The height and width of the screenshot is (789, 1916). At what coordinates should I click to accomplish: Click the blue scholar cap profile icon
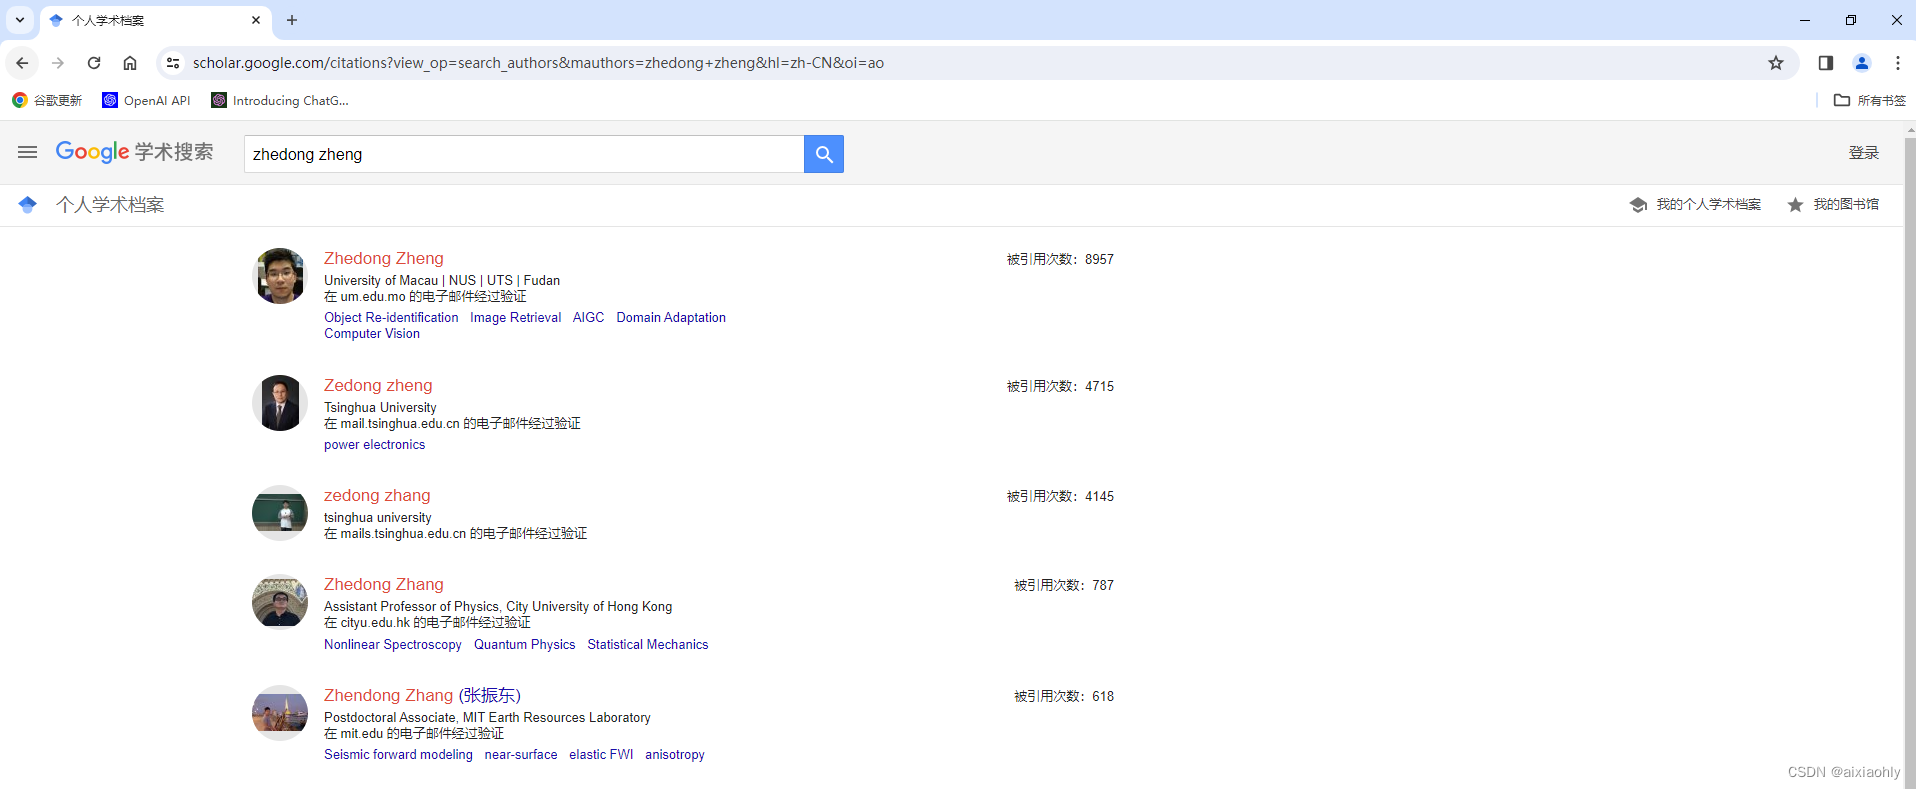pyautogui.click(x=27, y=204)
